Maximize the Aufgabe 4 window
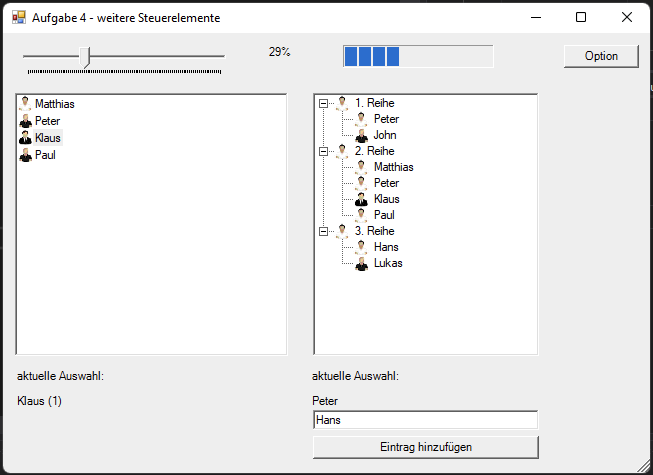 click(x=581, y=17)
